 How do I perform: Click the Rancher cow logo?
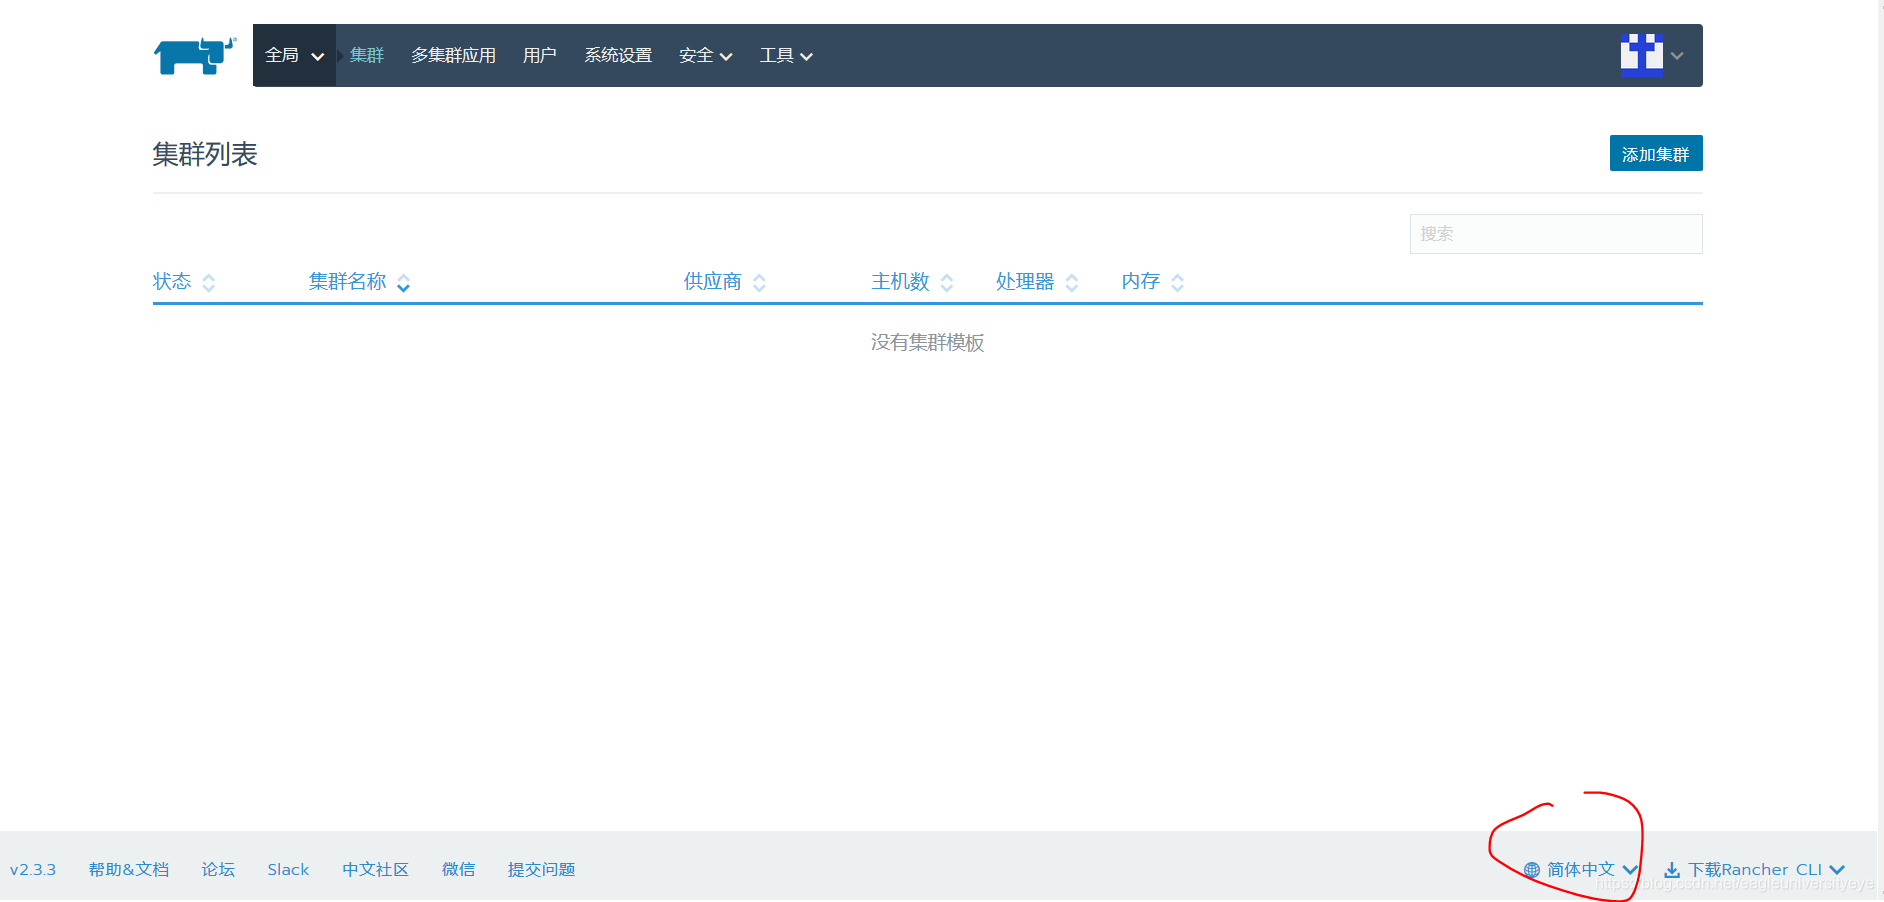(x=195, y=56)
